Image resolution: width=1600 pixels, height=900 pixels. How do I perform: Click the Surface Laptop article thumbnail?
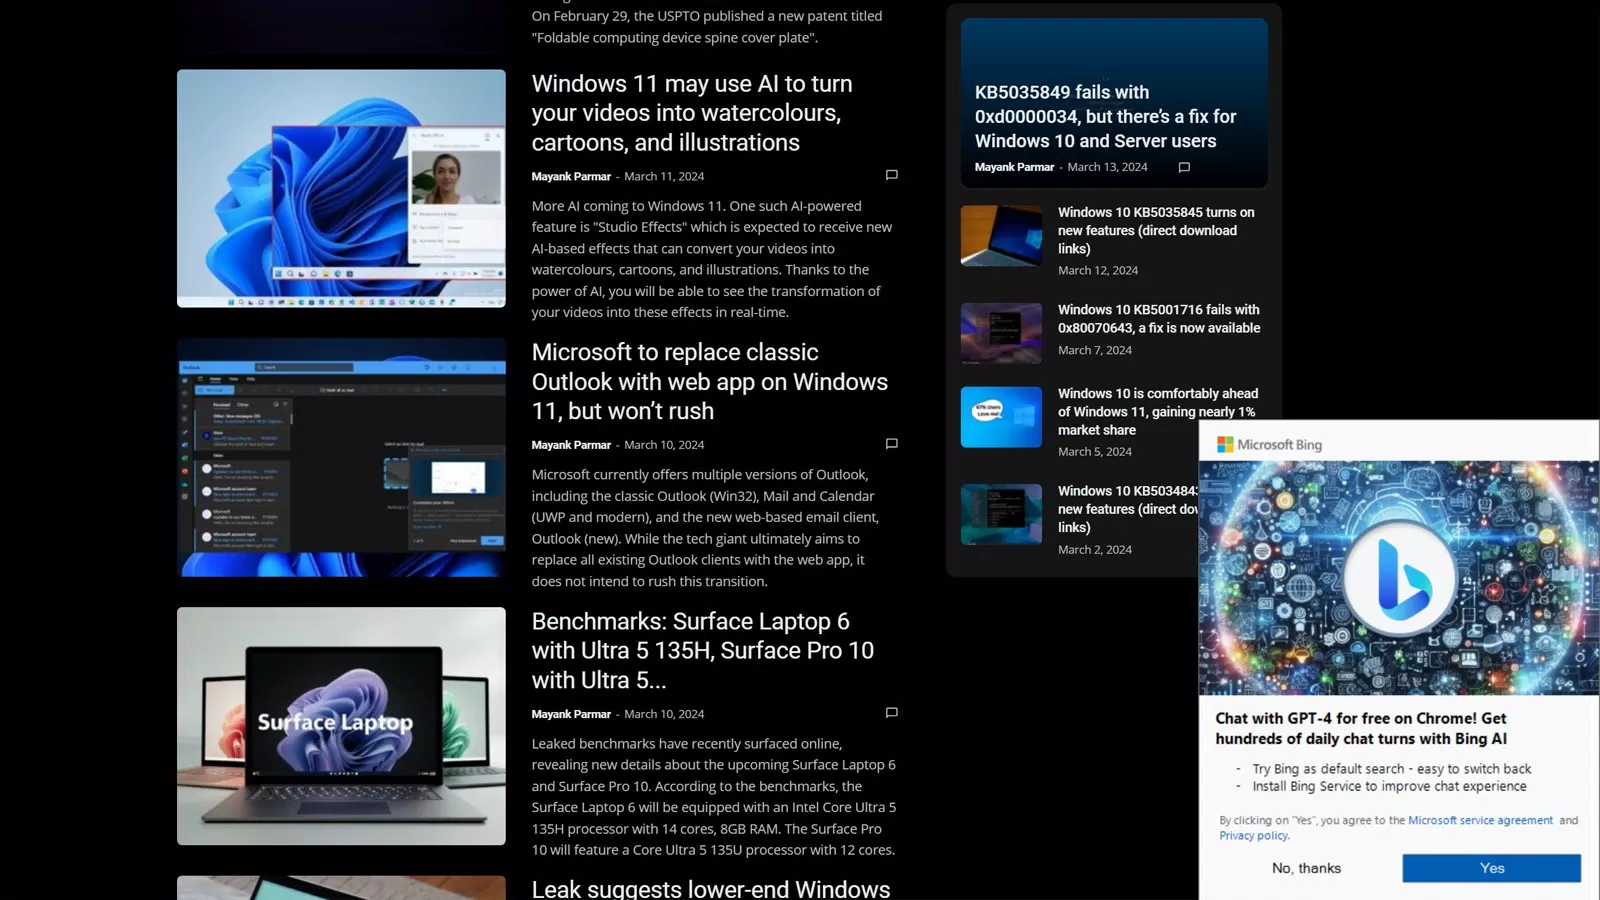pos(341,726)
